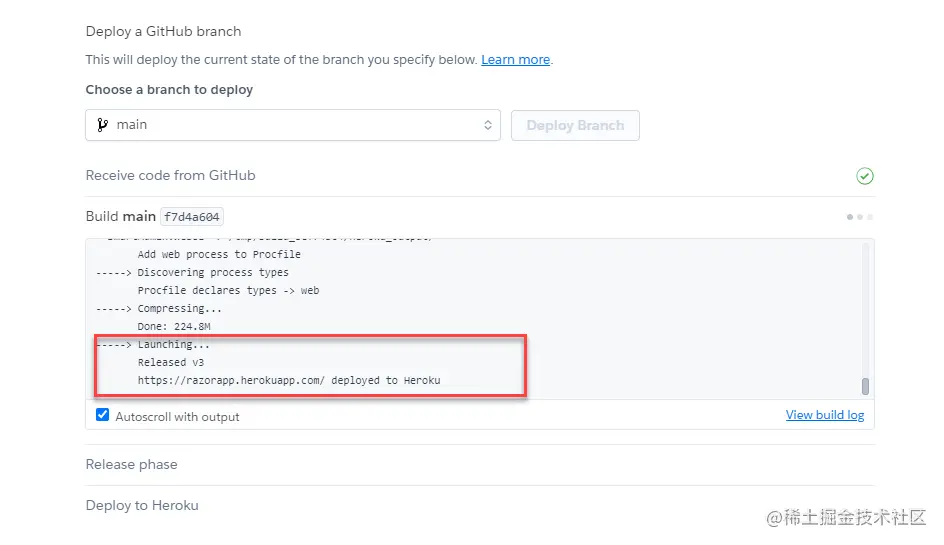944x545 pixels.
Task: Open the View build log link
Action: pos(825,415)
